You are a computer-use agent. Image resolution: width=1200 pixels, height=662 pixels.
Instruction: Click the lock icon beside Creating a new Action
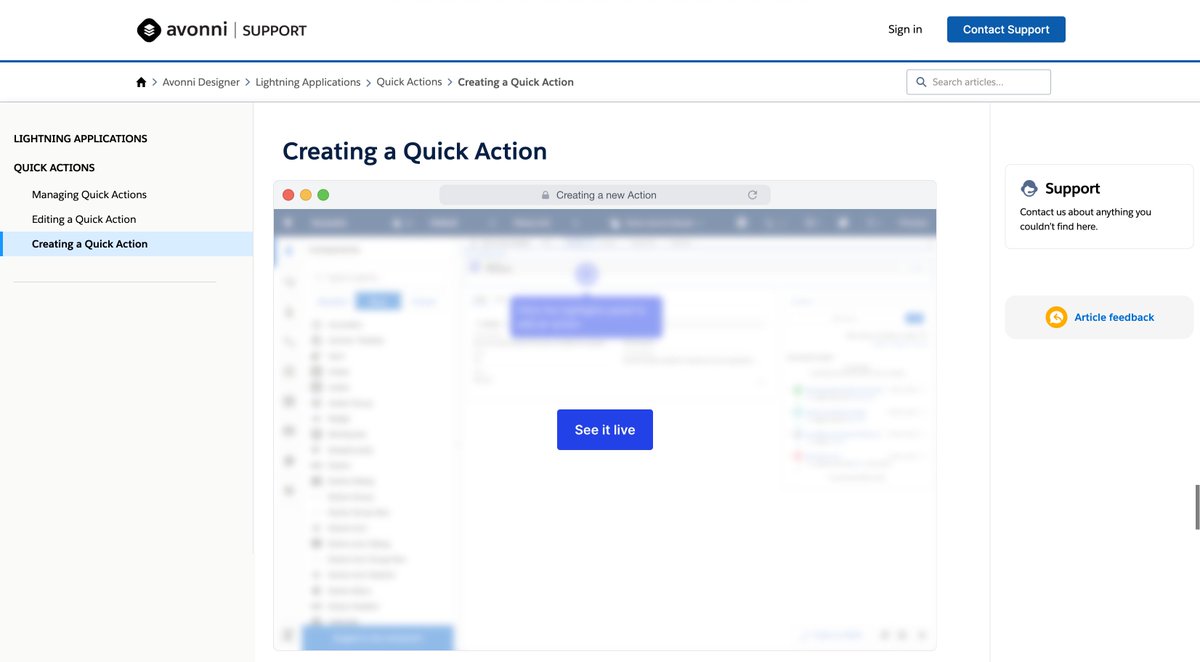click(x=545, y=195)
